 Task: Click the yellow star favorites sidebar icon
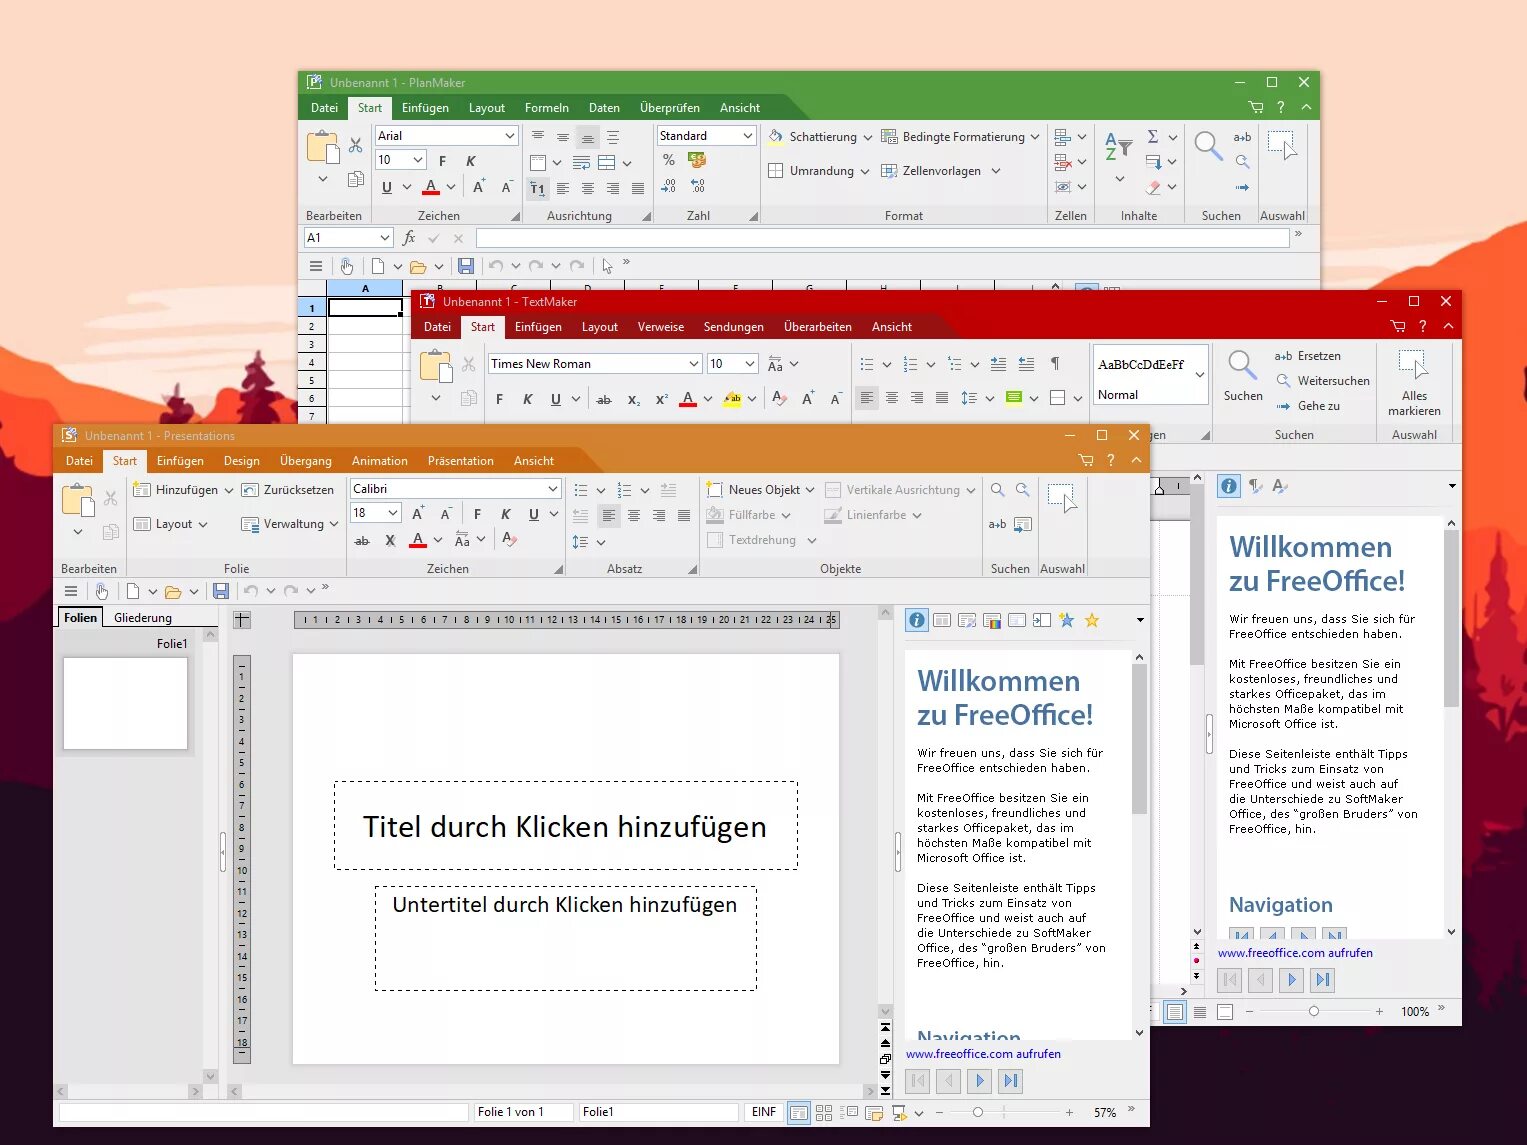point(1092,620)
